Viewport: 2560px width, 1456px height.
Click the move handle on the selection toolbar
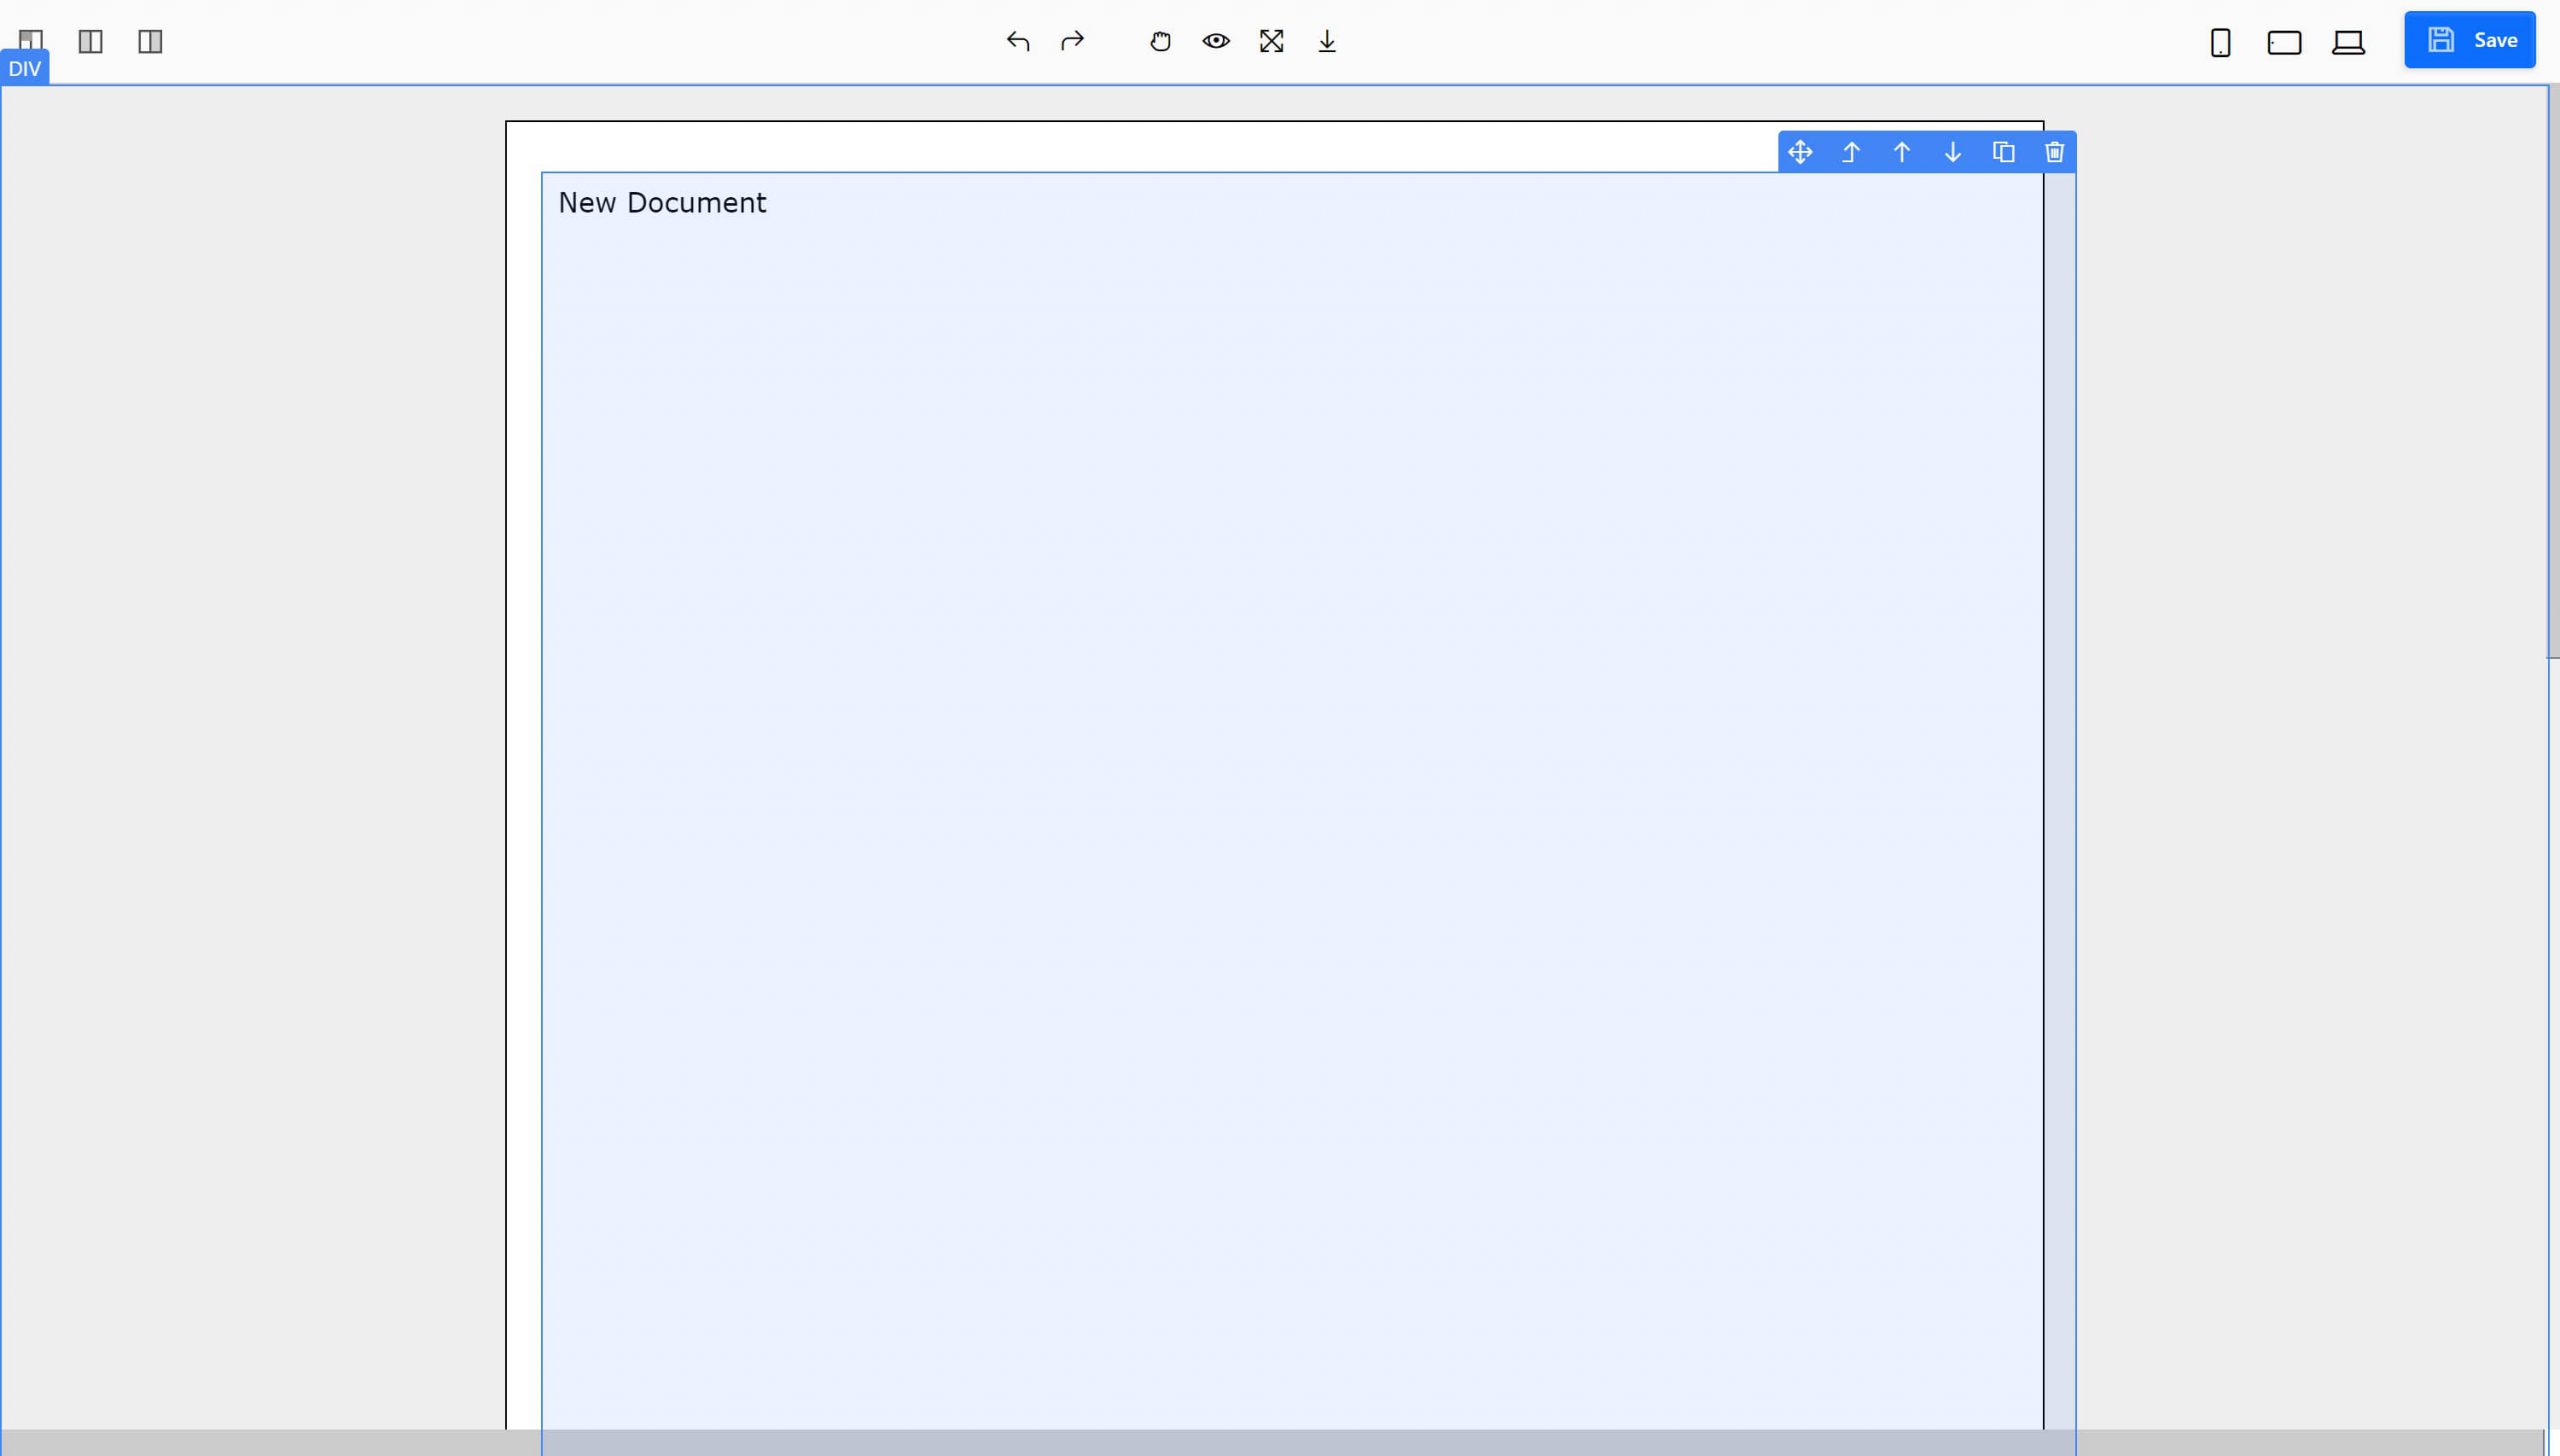point(1800,152)
